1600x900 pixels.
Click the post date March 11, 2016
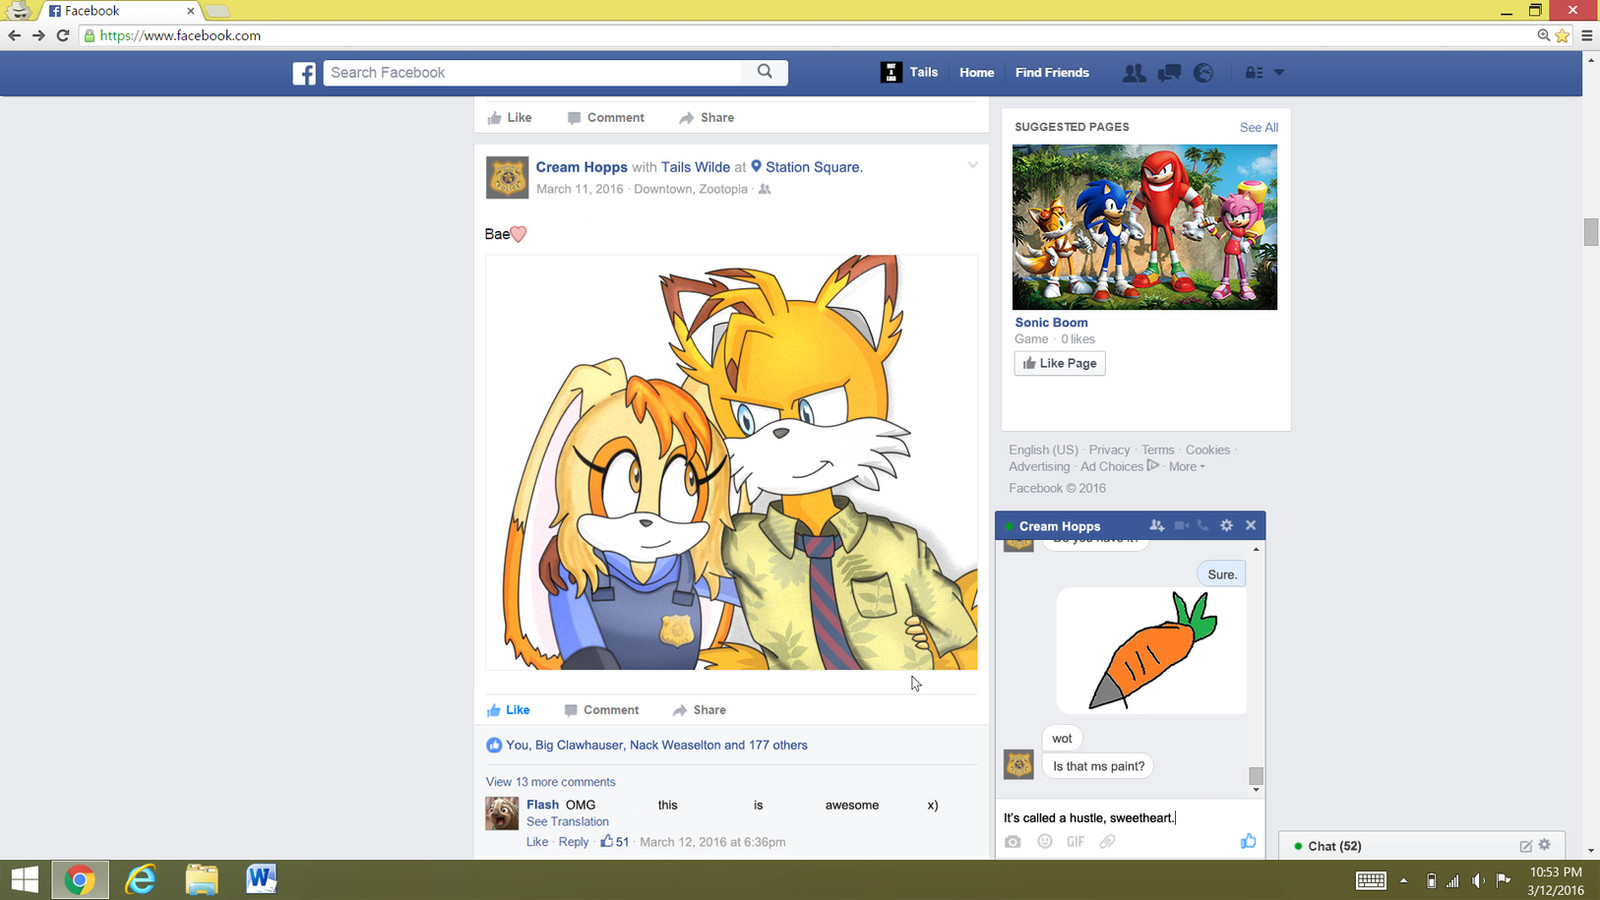tap(579, 189)
